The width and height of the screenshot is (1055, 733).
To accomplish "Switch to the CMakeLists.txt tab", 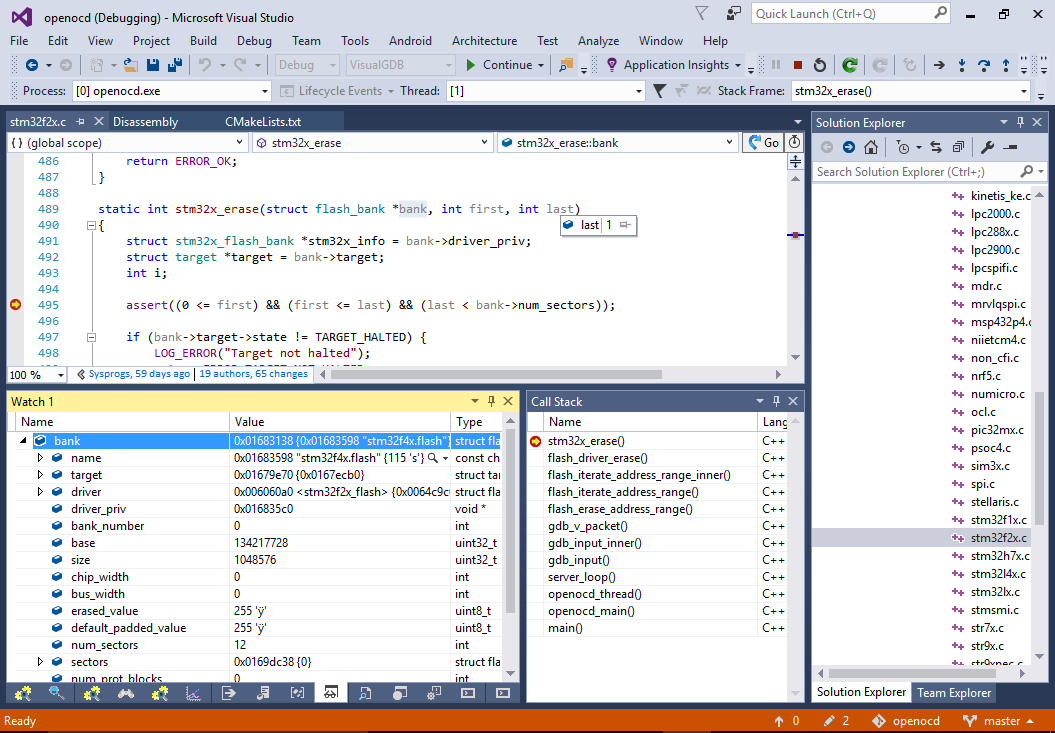I will [x=263, y=122].
